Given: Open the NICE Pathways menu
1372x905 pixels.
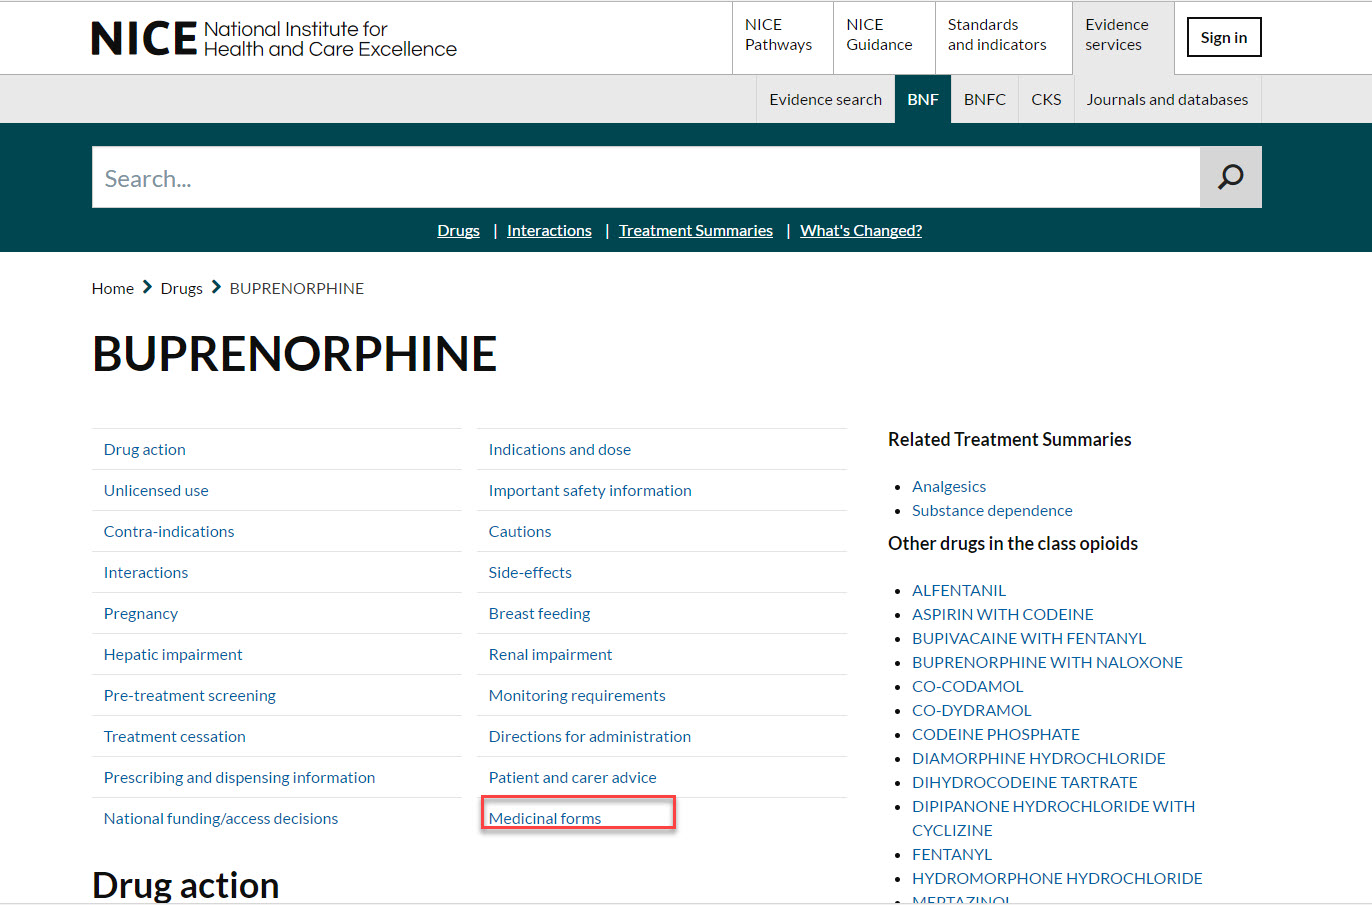Looking at the screenshot, I should tap(779, 36).
